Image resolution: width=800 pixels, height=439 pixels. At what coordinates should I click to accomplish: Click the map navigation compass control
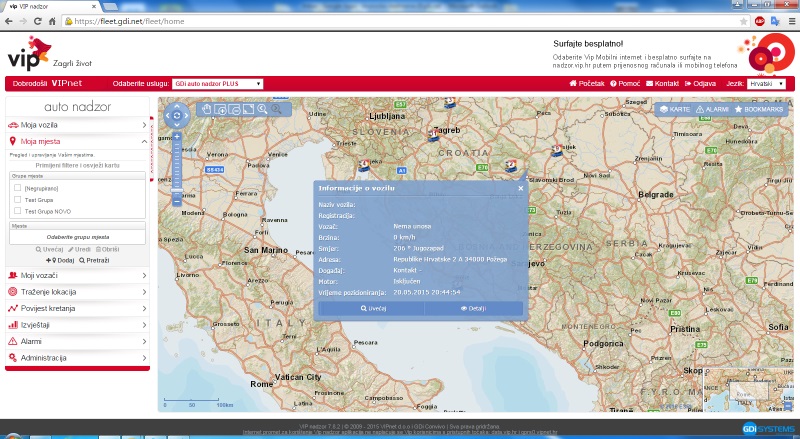coord(176,115)
